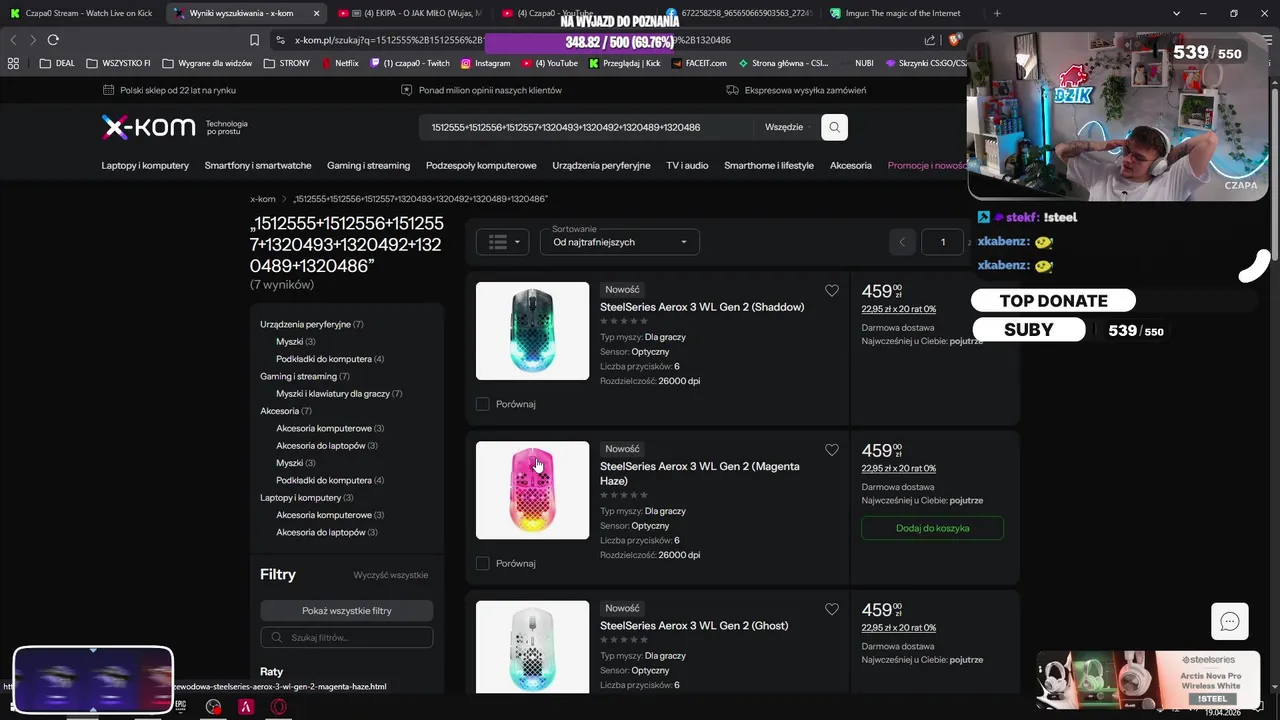The height and width of the screenshot is (720, 1280).
Task: Open OBS Studio in taskbar
Action: [x=213, y=706]
